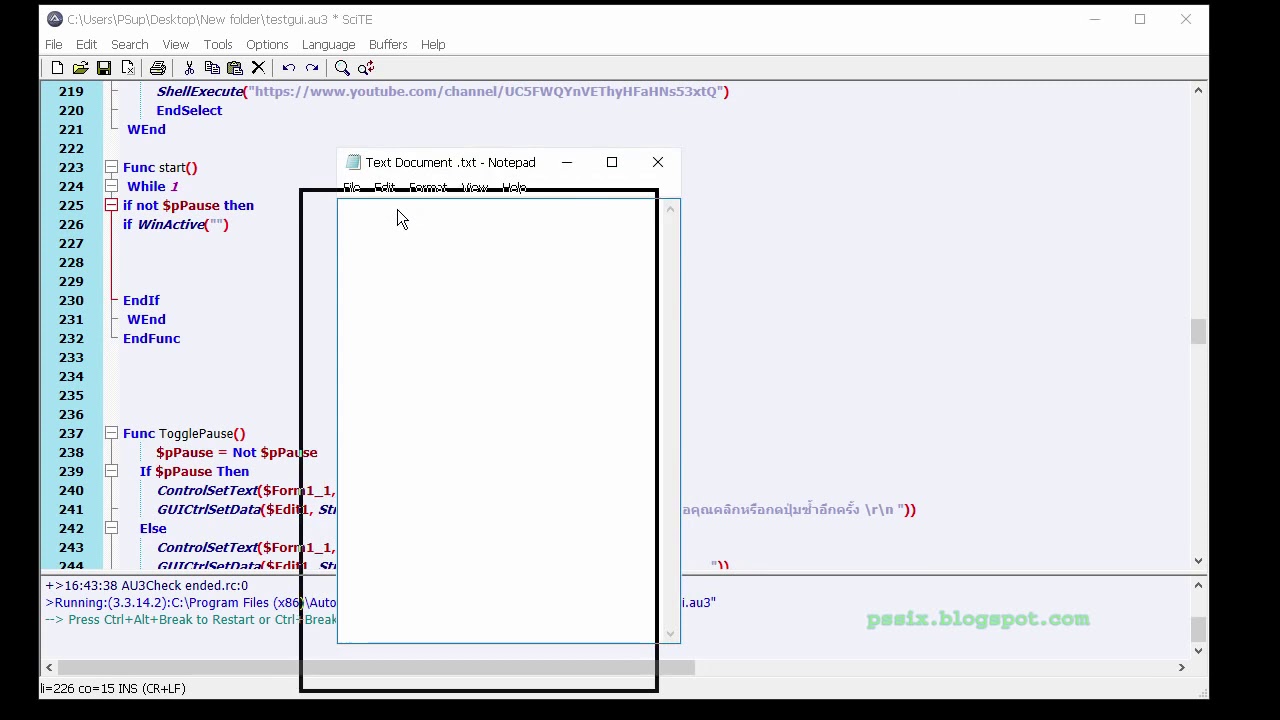
Task: Click the horizontal scrollbar thumb
Action: 376,667
